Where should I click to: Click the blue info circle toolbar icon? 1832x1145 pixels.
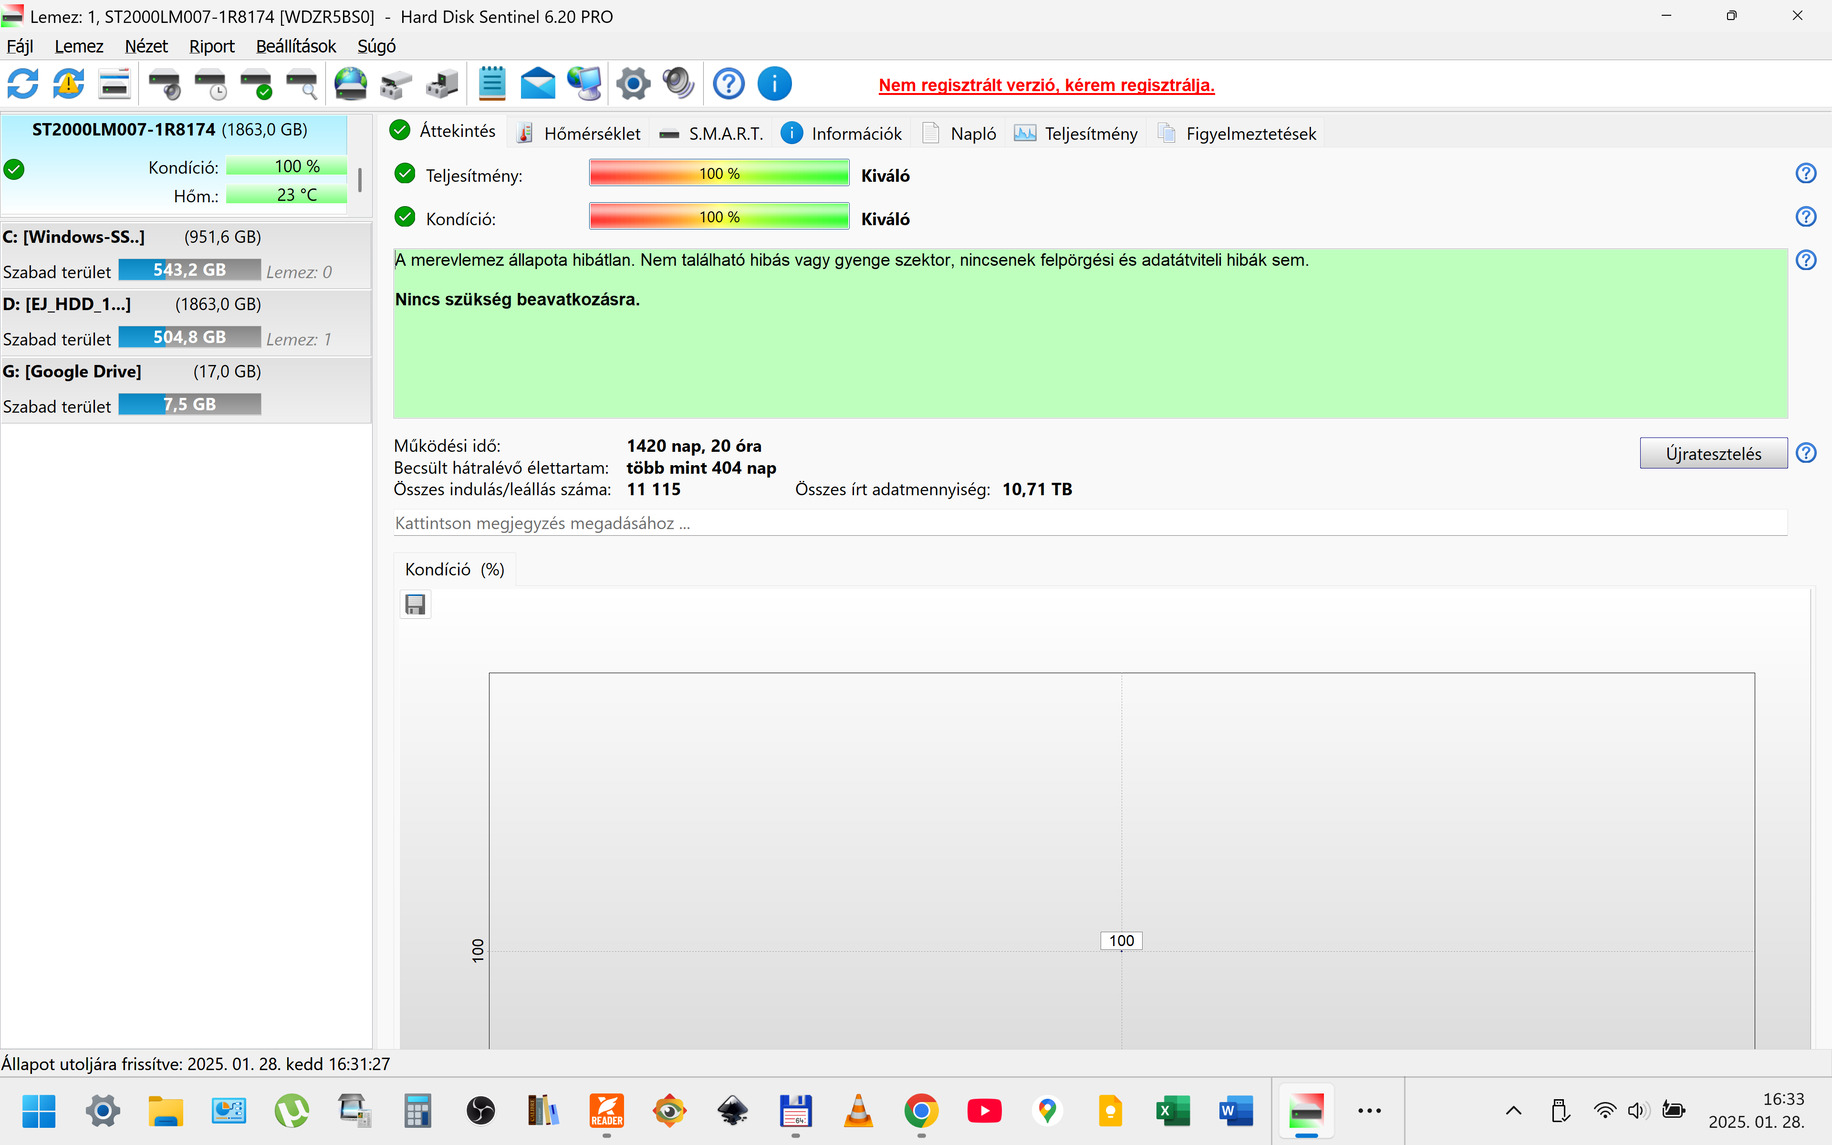pos(775,84)
